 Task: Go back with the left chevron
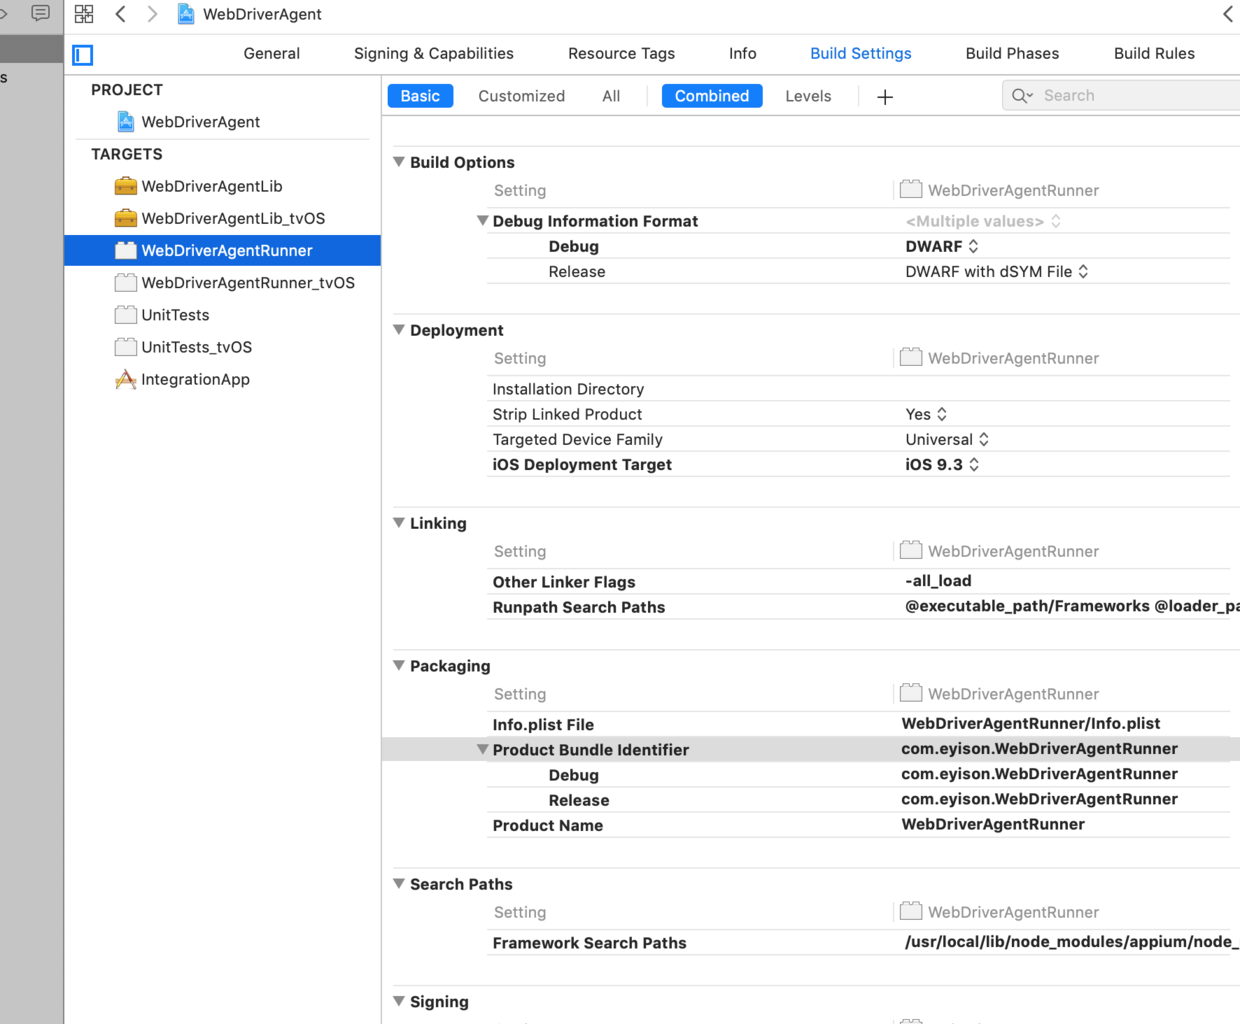click(120, 14)
